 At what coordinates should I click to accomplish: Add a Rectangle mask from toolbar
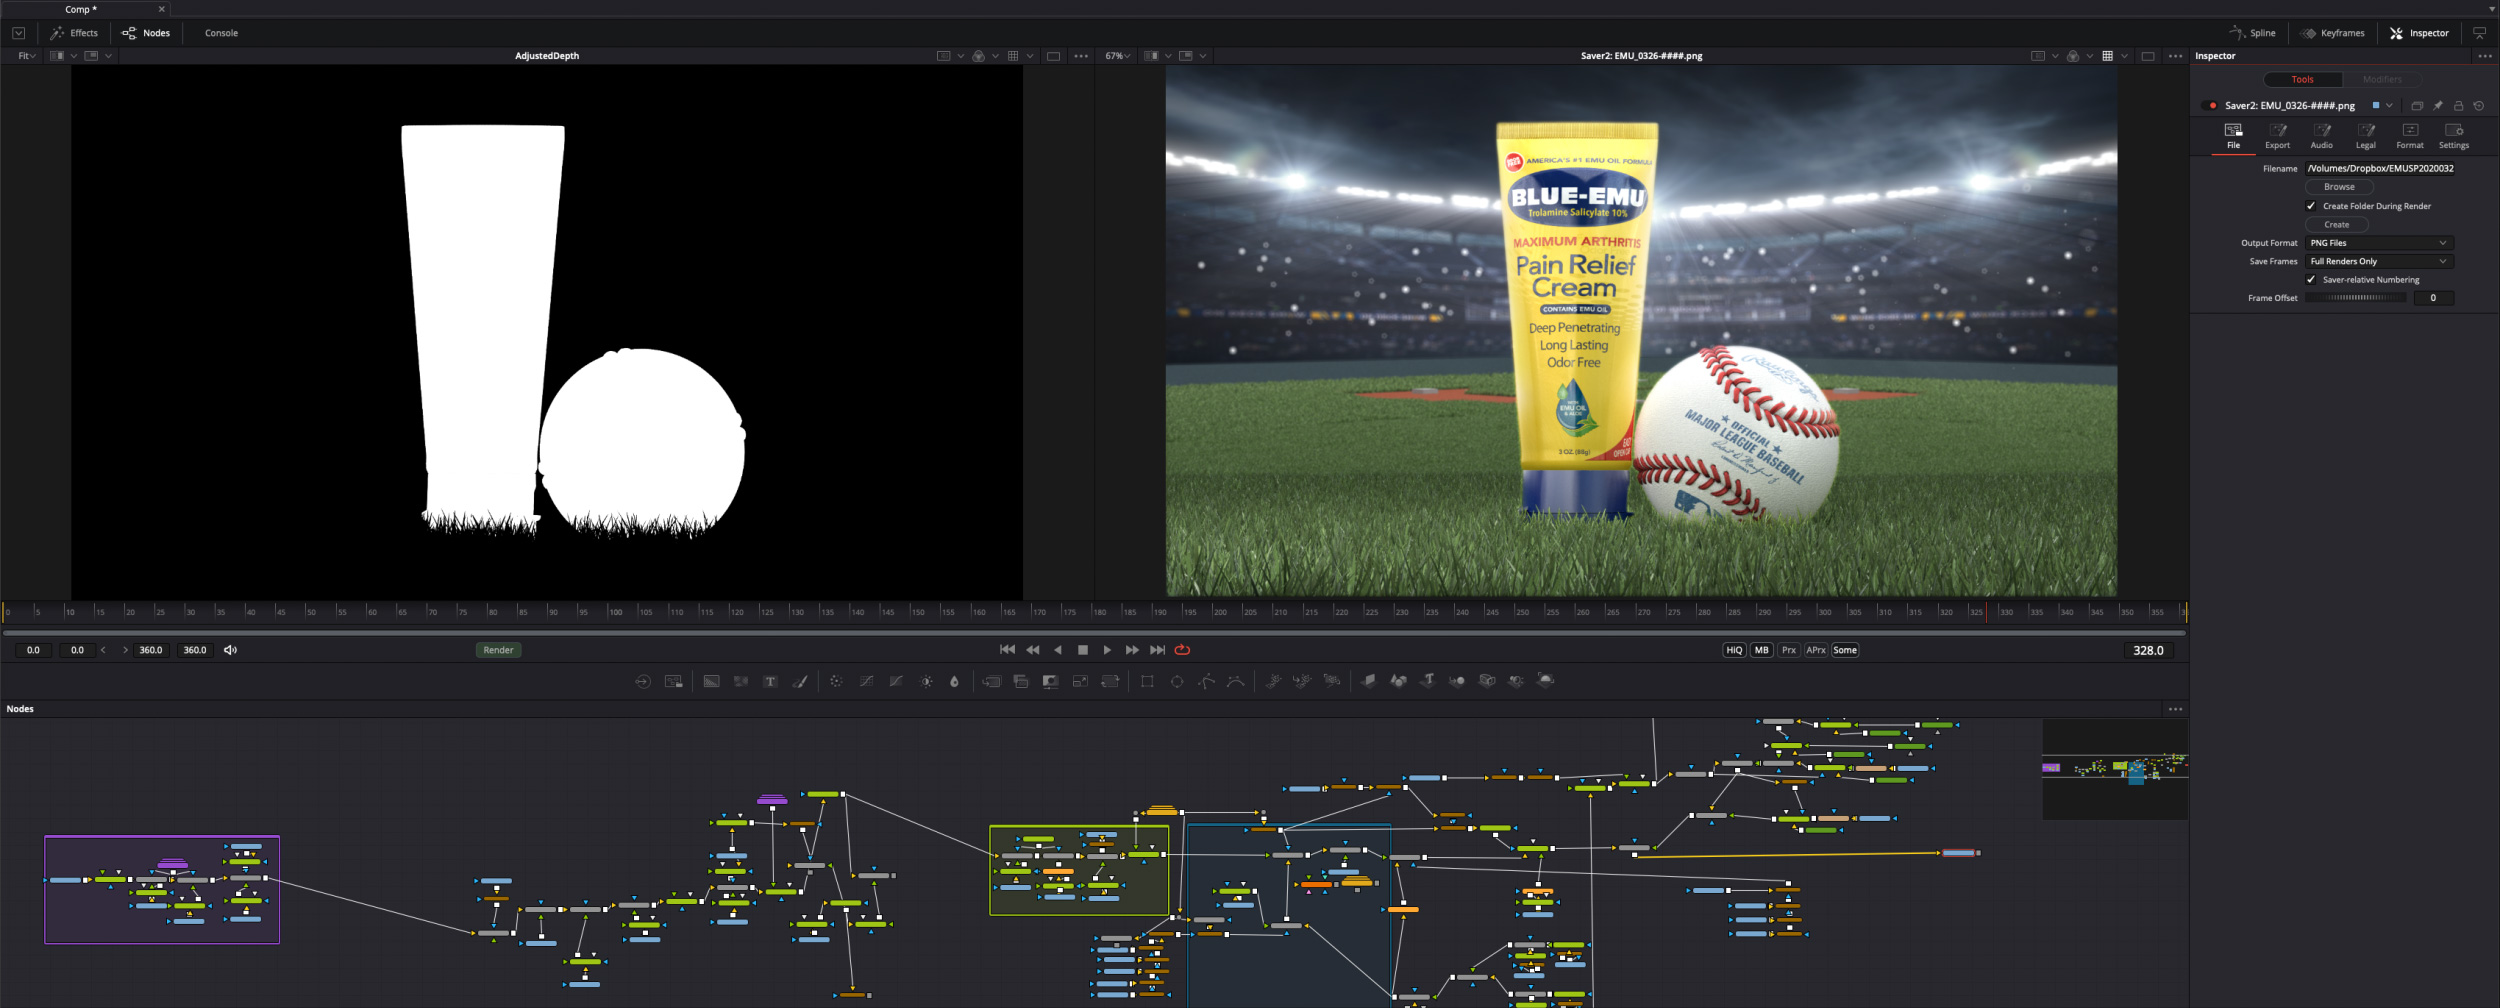point(1147,681)
